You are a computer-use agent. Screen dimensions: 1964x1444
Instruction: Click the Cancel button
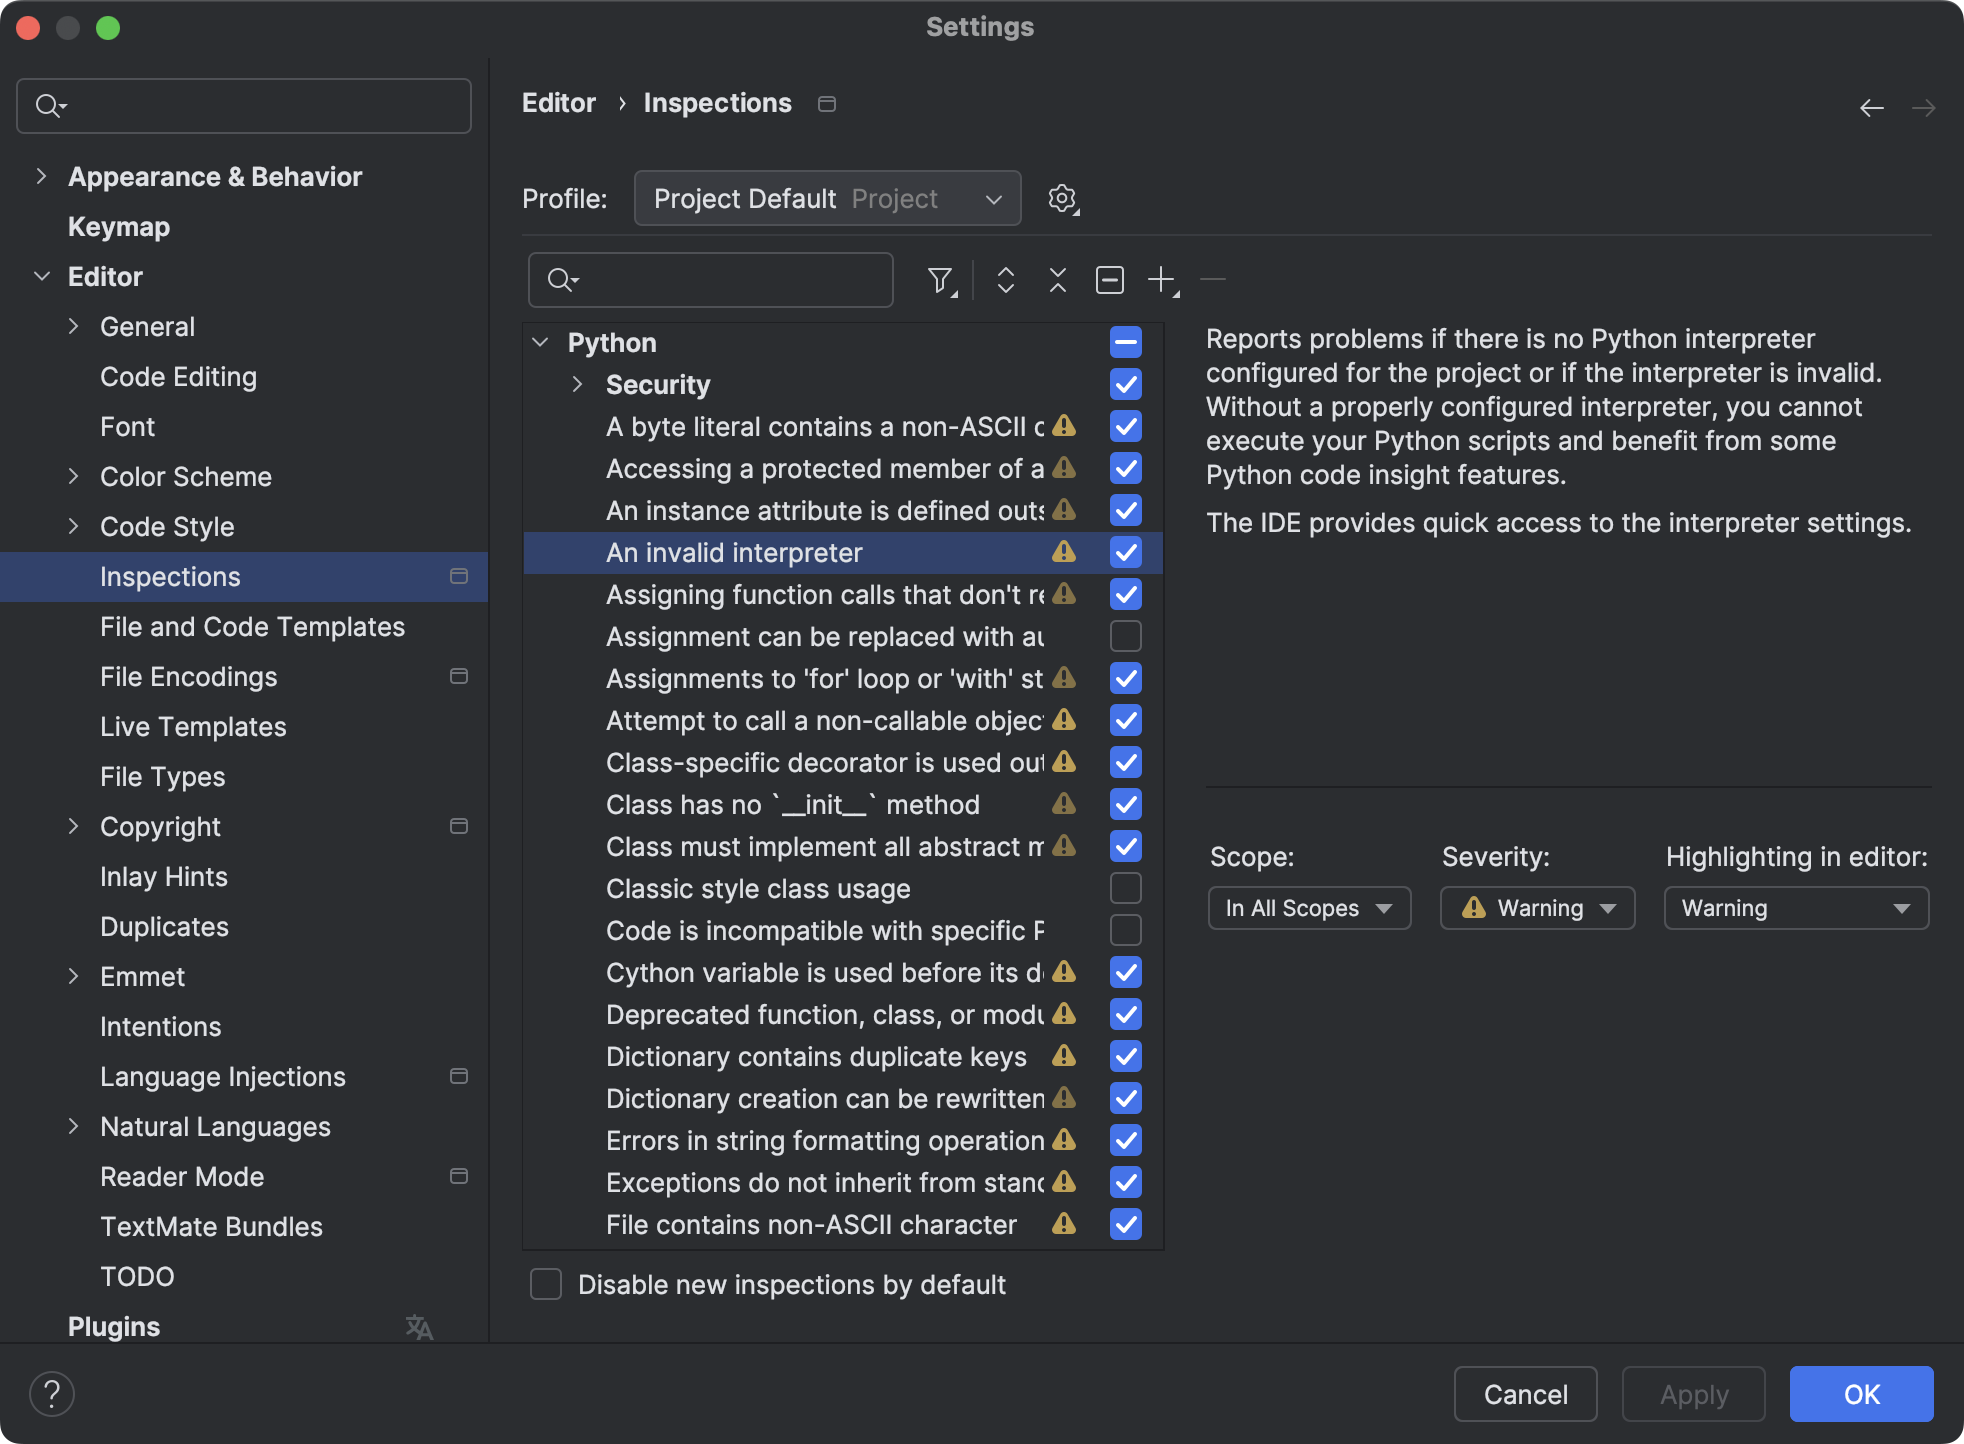pos(1526,1394)
